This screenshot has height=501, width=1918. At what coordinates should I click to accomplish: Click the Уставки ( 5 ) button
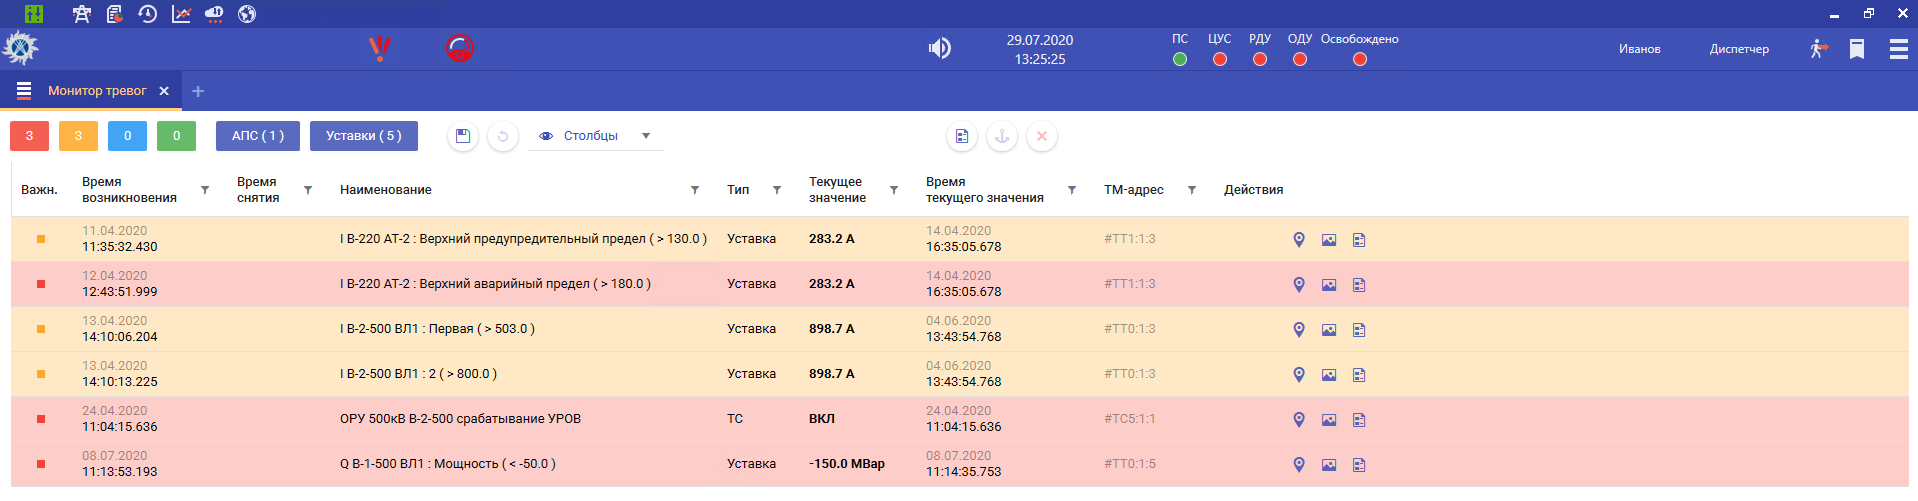coord(363,136)
